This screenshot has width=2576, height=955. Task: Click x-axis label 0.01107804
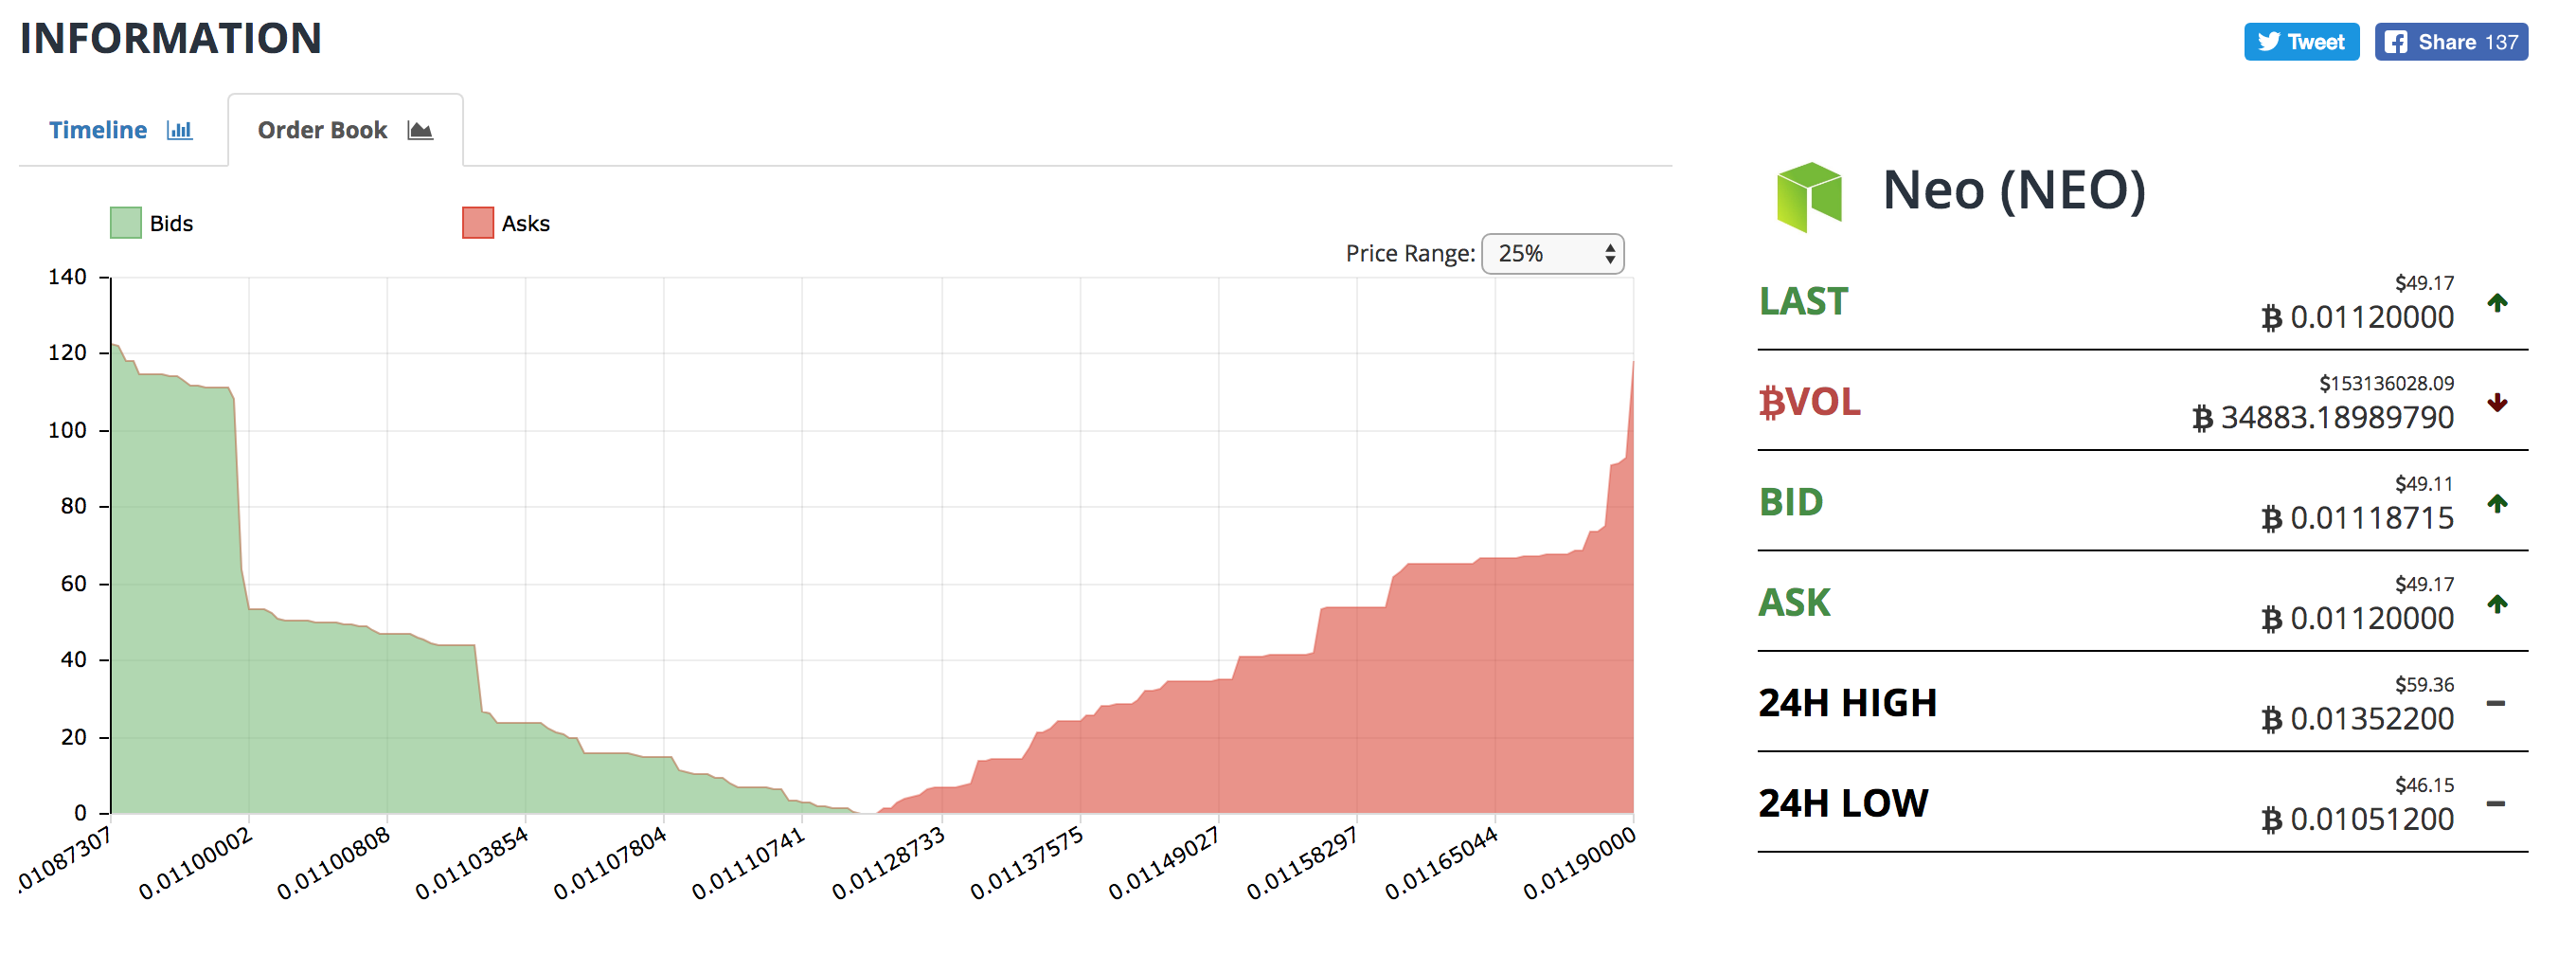point(611,864)
